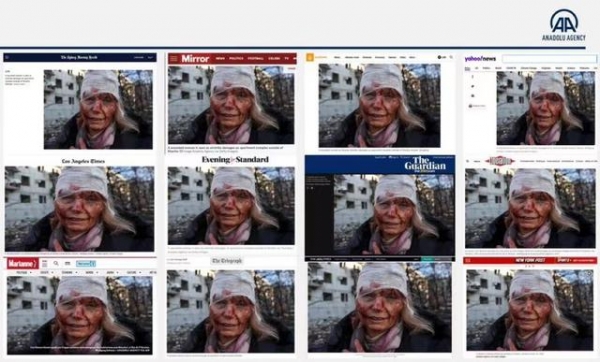Screen dimensions: 600x362
Task: Click the Evening Standard masthead
Action: coord(235,160)
